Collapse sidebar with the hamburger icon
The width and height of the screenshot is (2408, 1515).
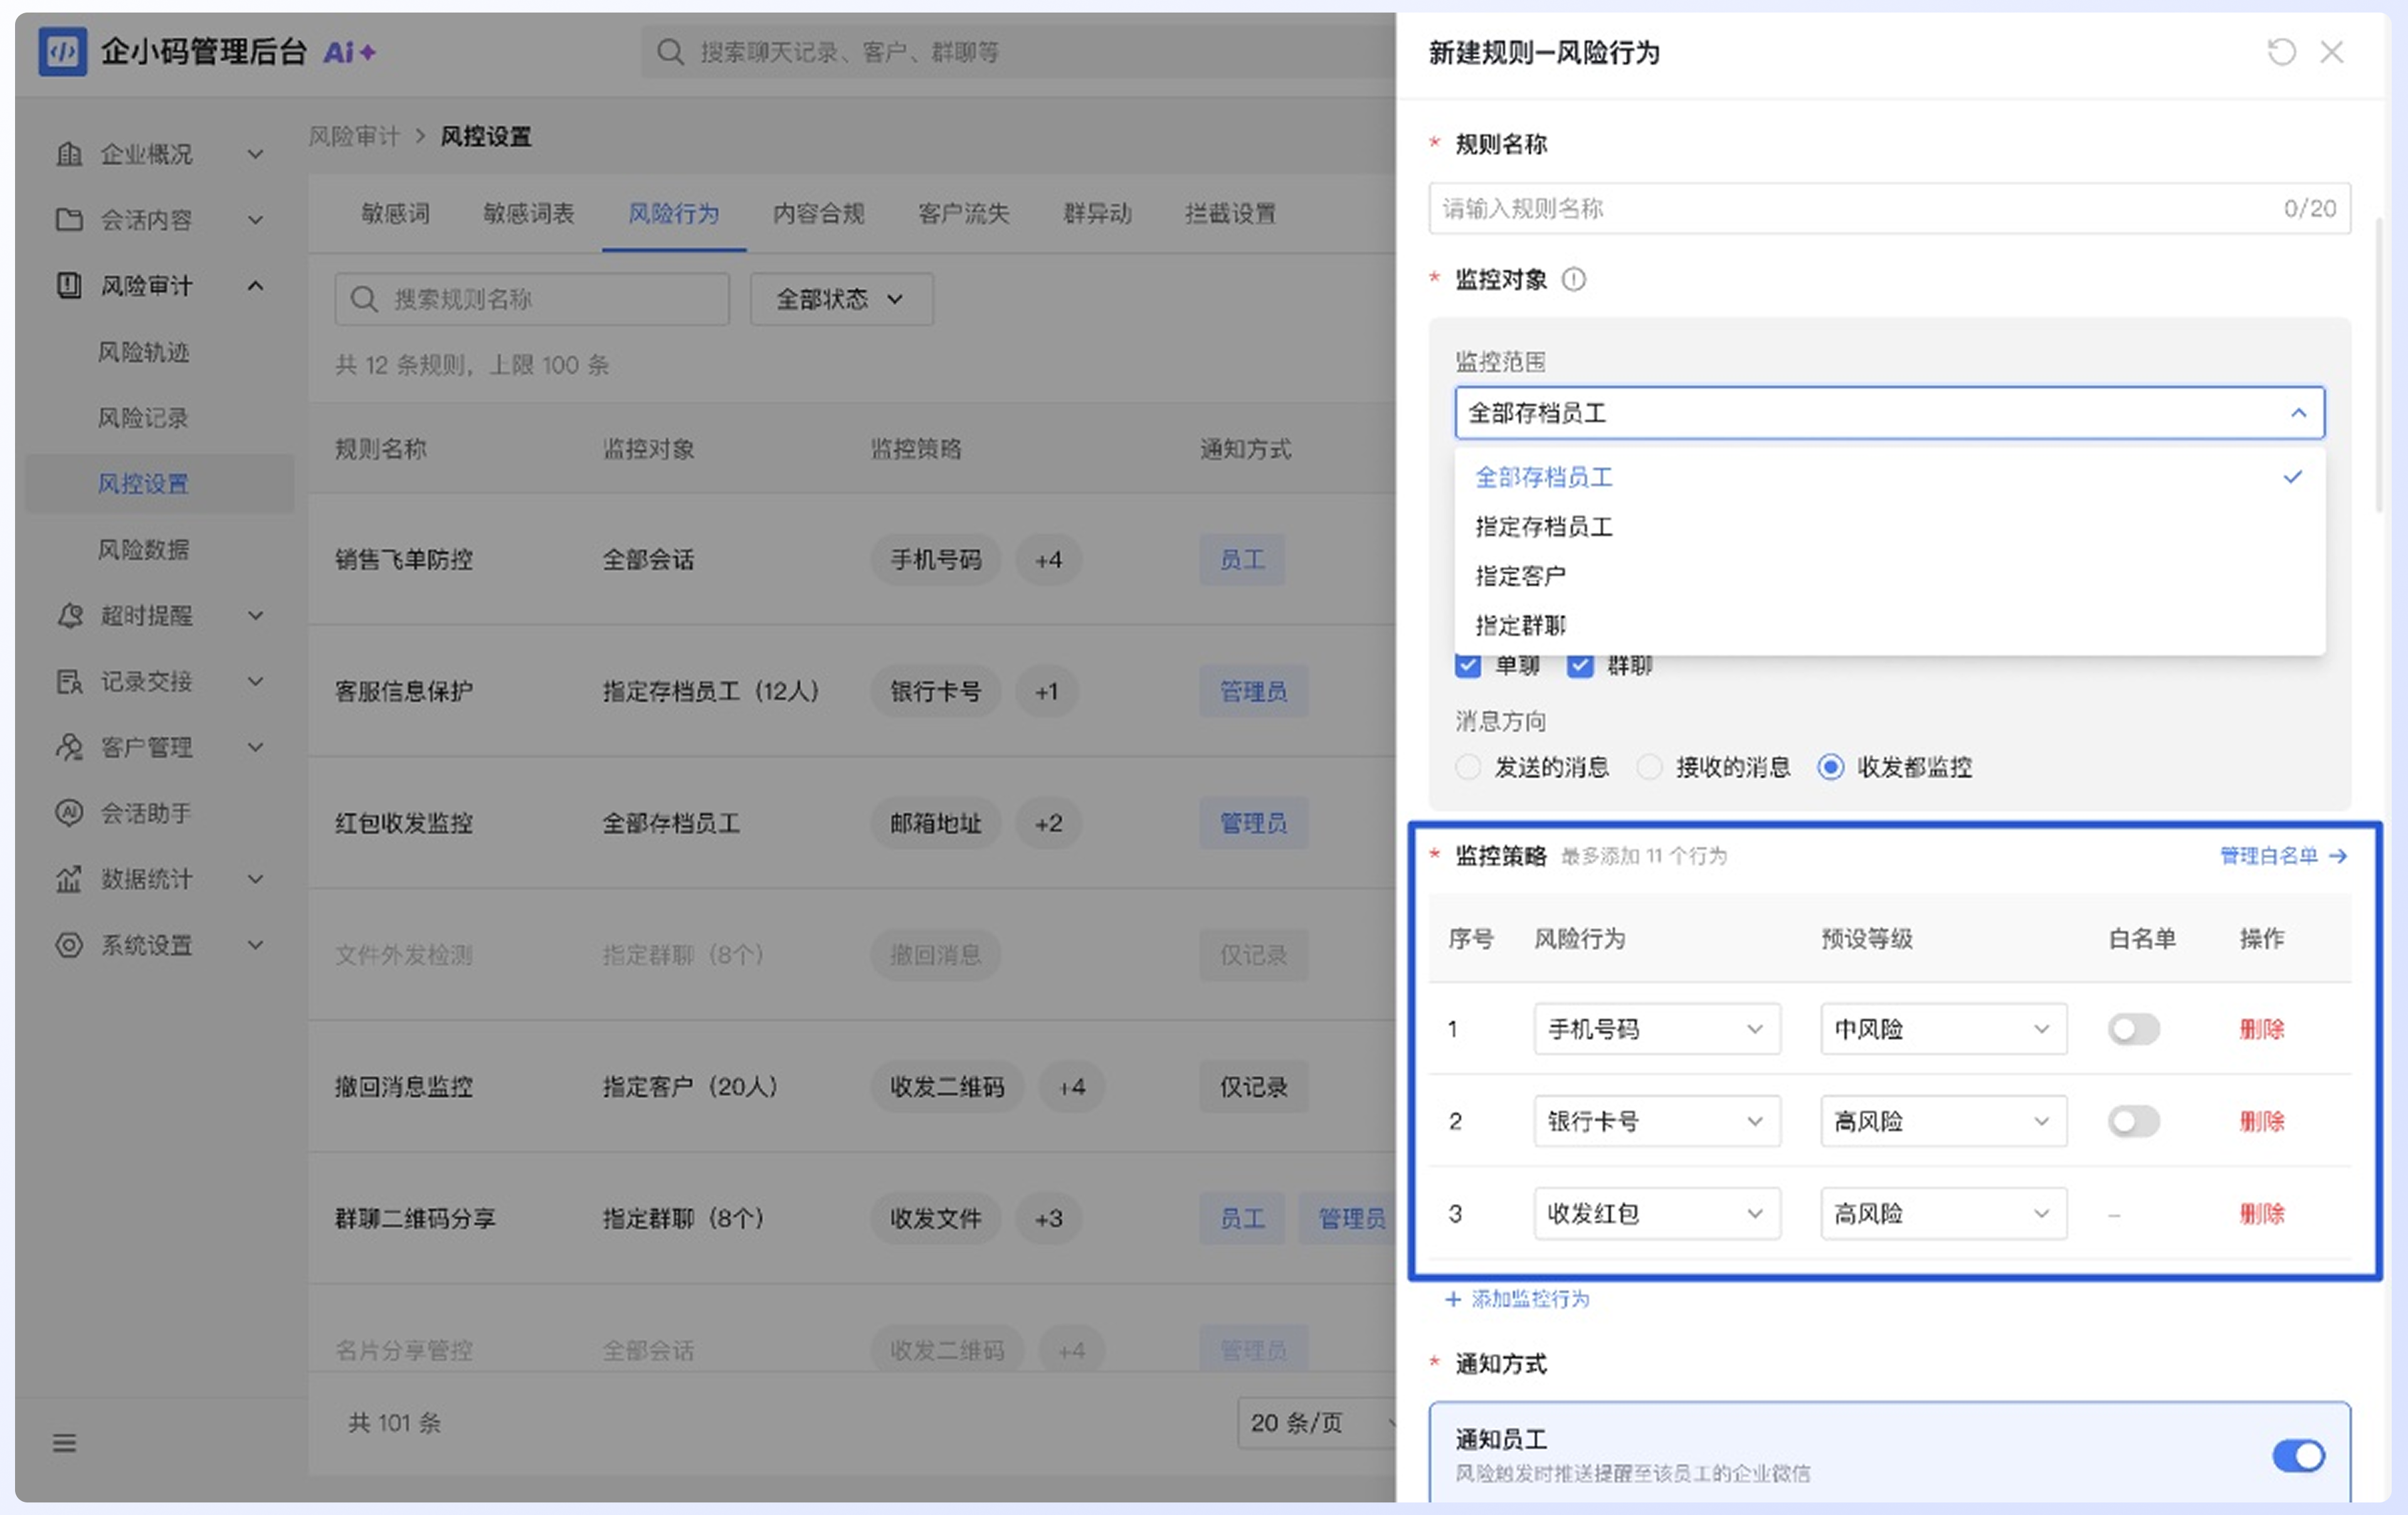[65, 1442]
